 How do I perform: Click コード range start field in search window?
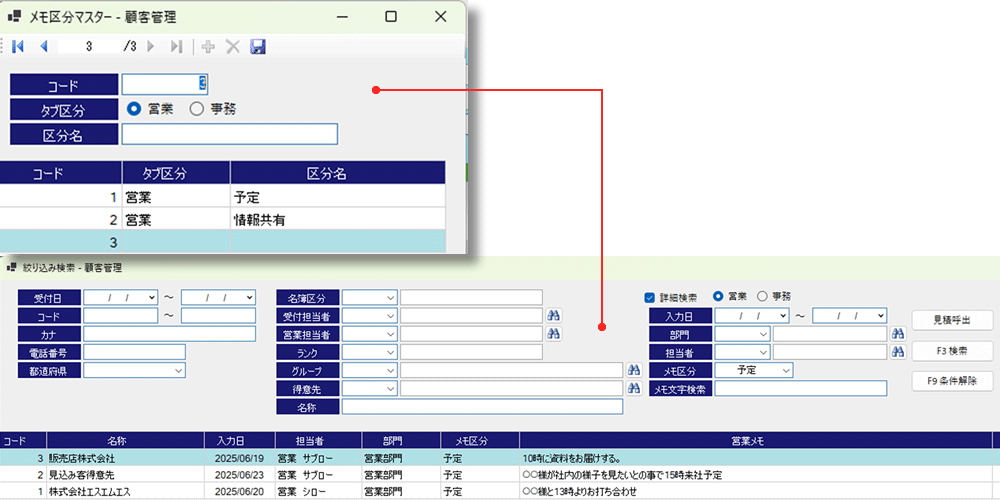point(120,316)
